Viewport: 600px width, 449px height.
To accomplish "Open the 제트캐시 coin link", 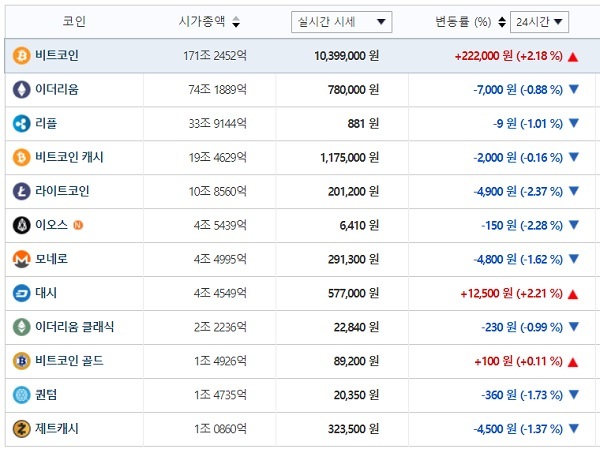I will coord(57,429).
